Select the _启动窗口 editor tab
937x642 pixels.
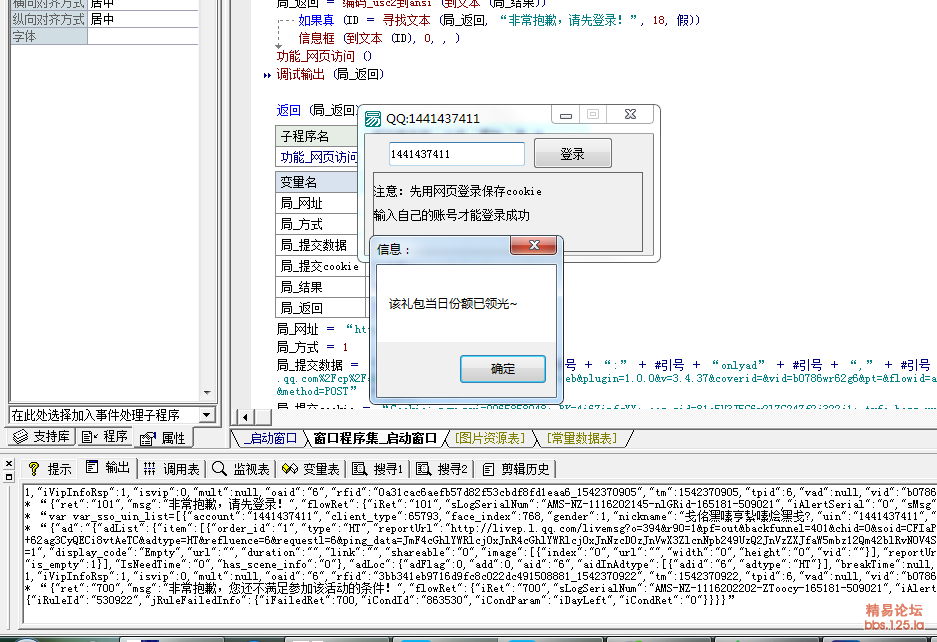coord(269,438)
